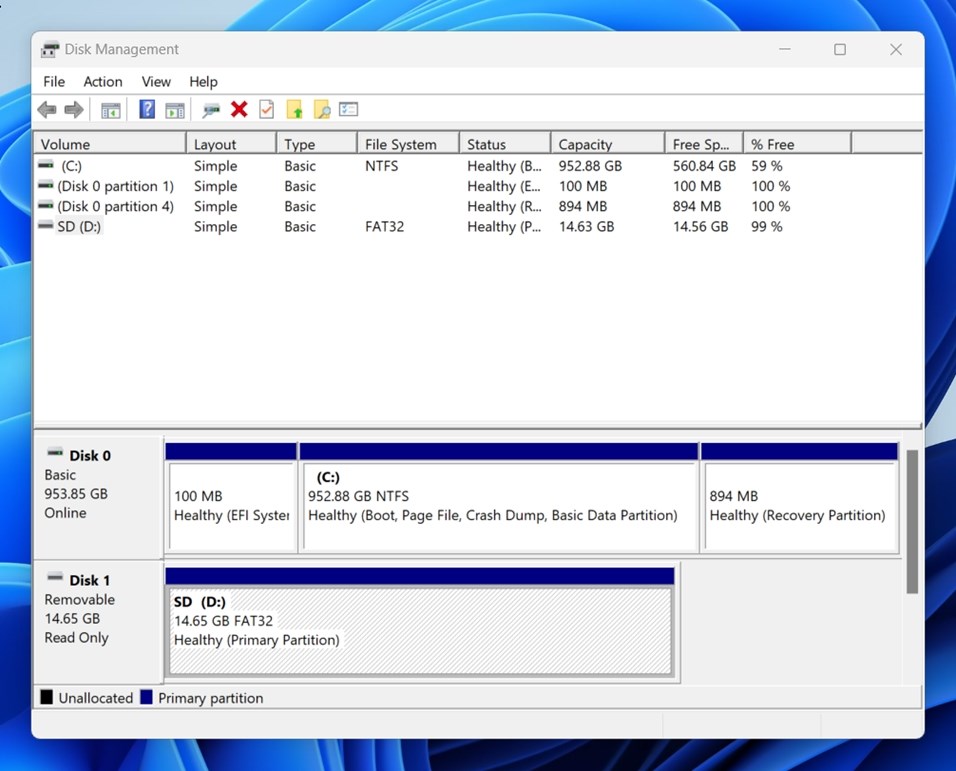
Task: Click the disk rescan magnifier icon
Action: [211, 109]
